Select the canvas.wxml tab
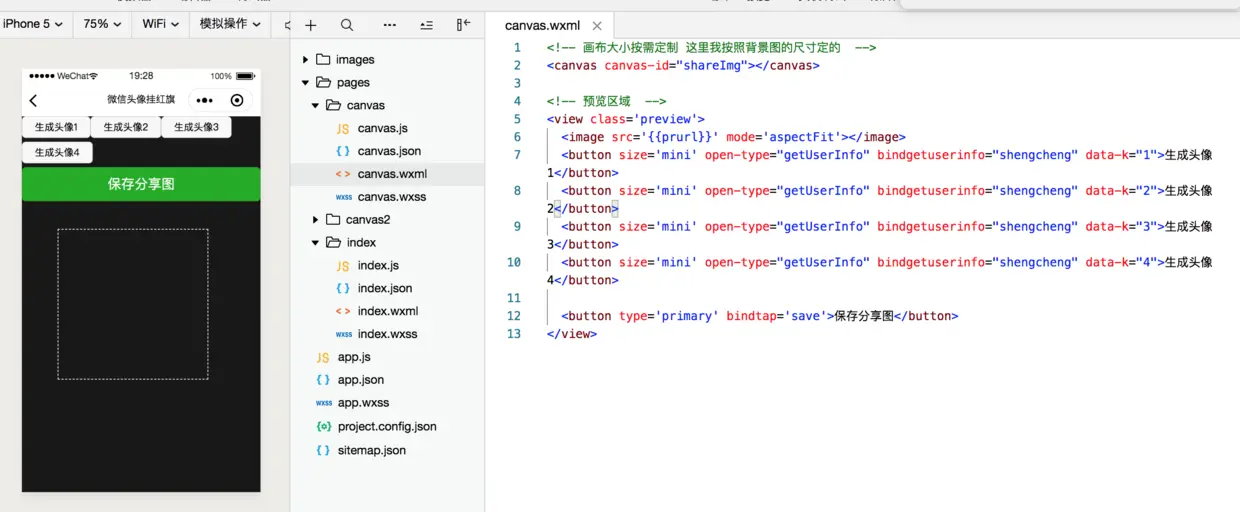 click(x=542, y=26)
